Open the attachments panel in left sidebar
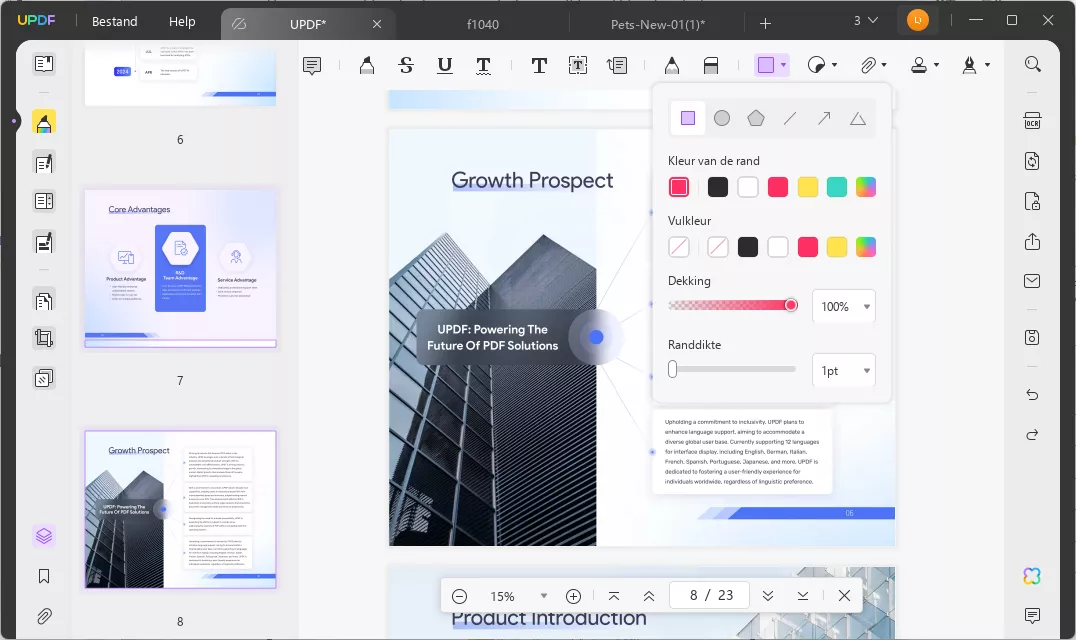Image resolution: width=1076 pixels, height=640 pixels. 44,616
